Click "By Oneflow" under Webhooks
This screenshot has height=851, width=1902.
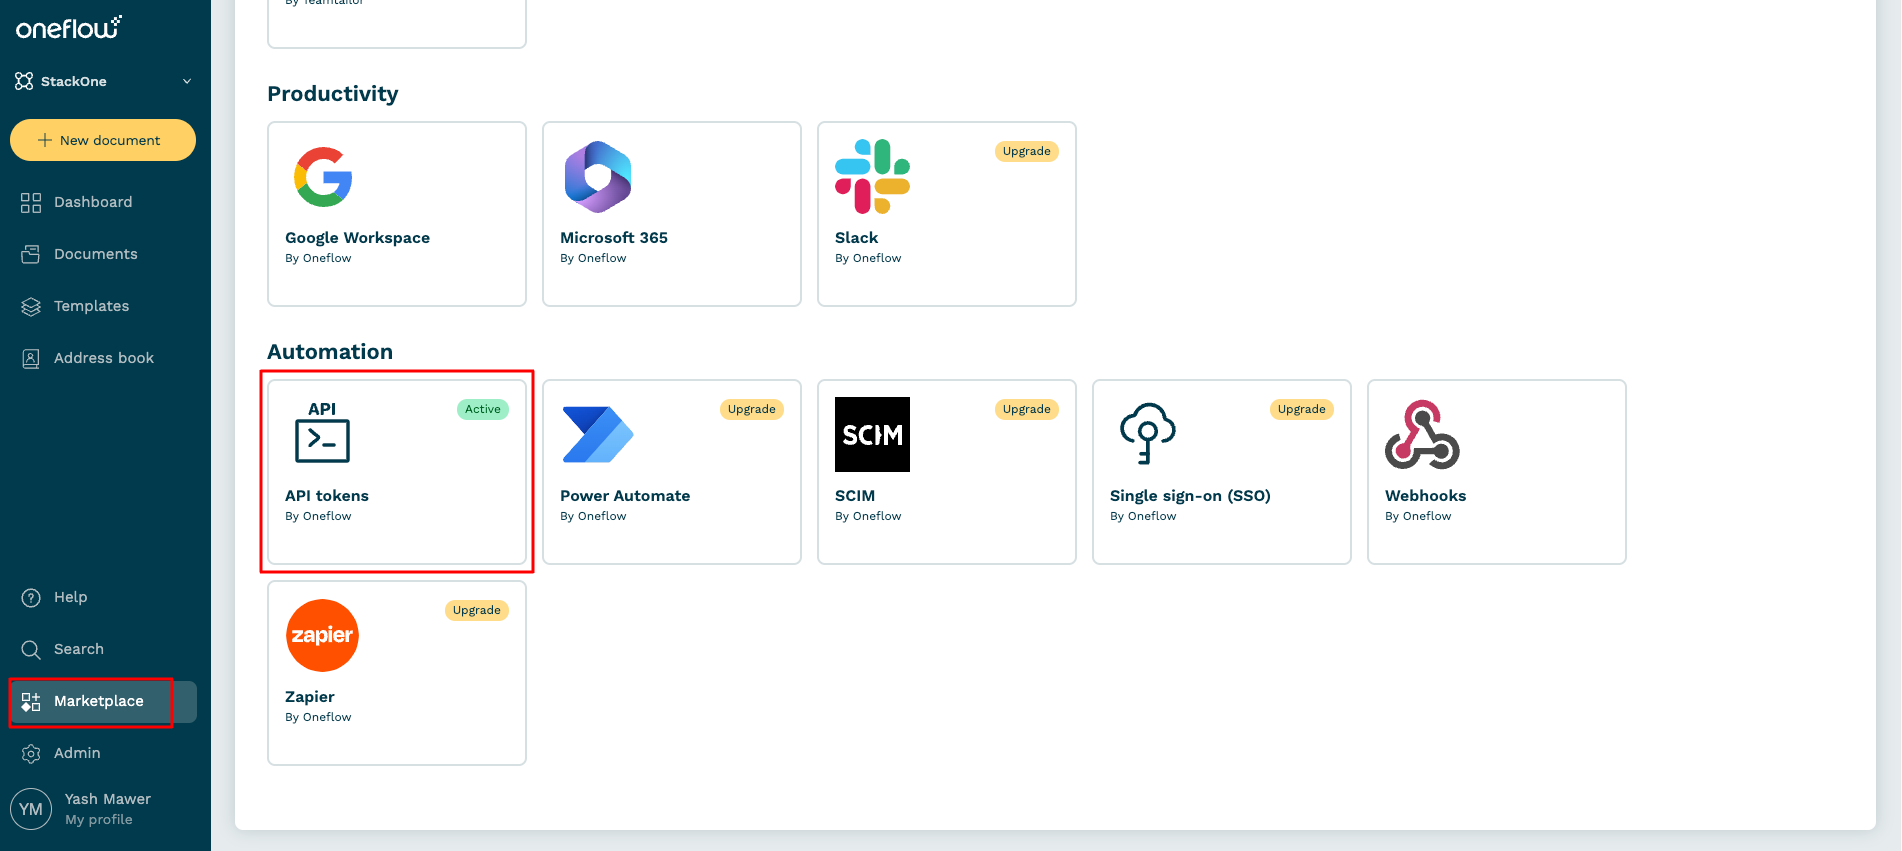tap(1418, 516)
